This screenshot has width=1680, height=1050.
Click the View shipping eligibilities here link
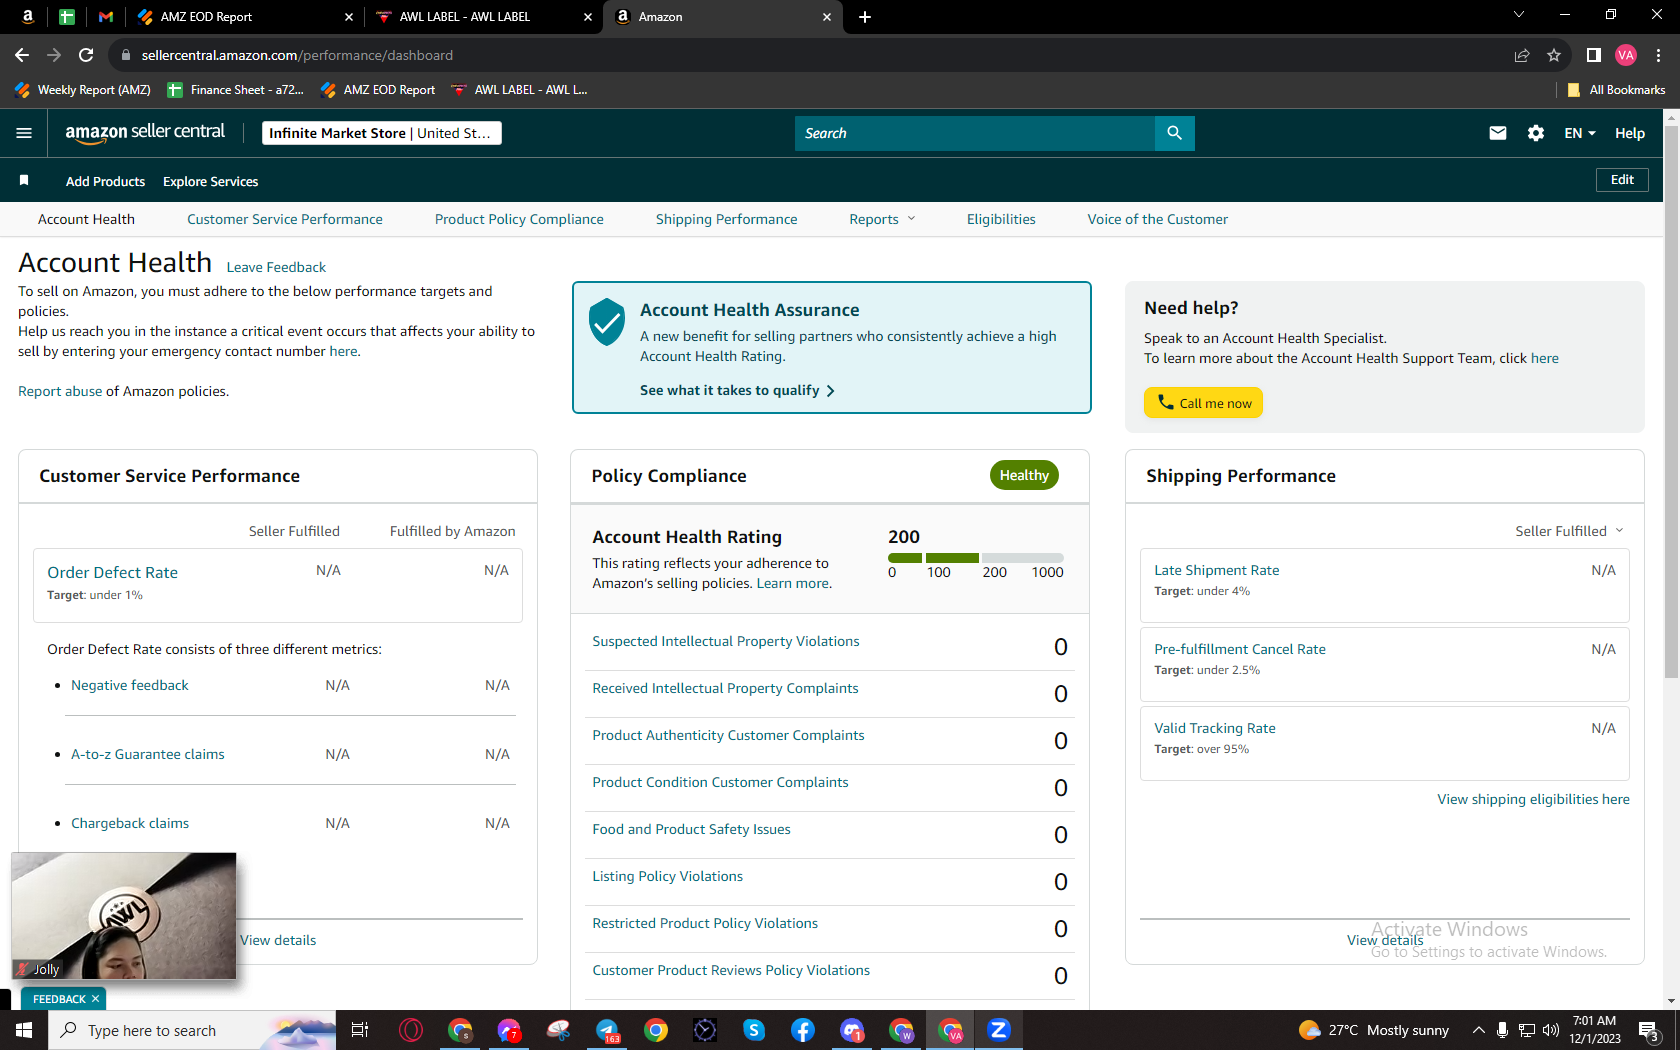click(x=1534, y=799)
